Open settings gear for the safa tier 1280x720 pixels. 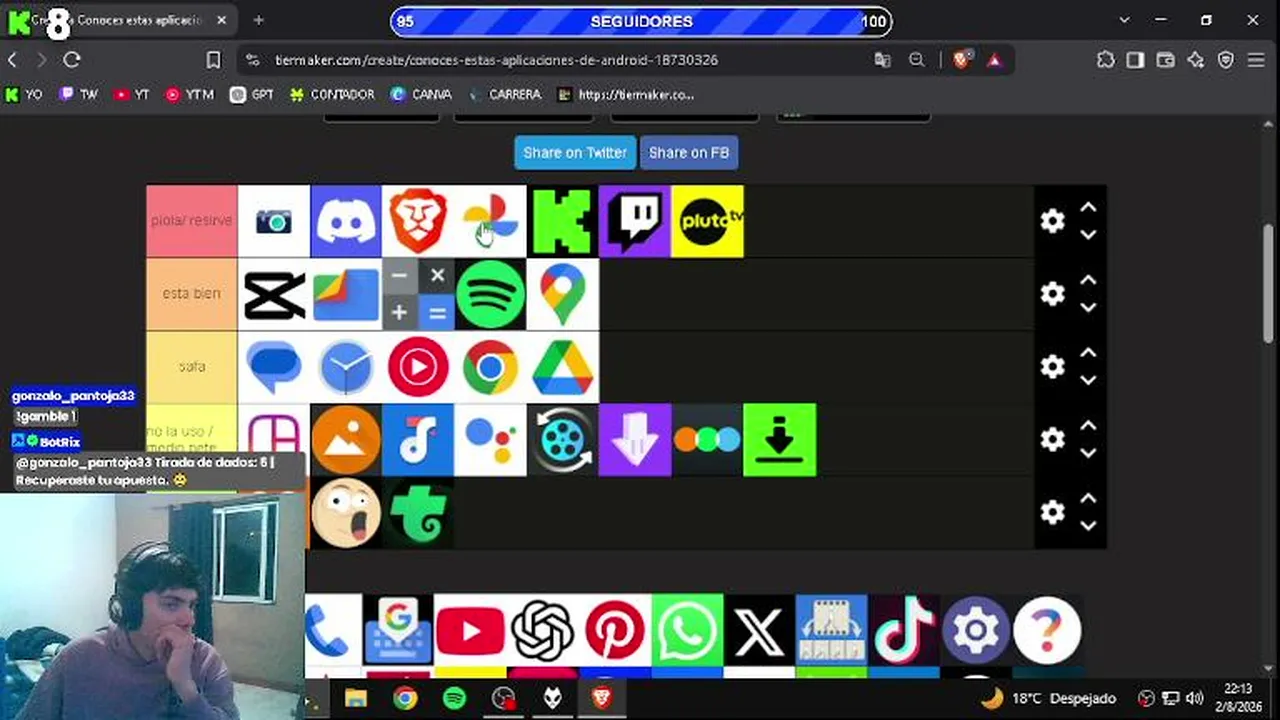point(1052,367)
